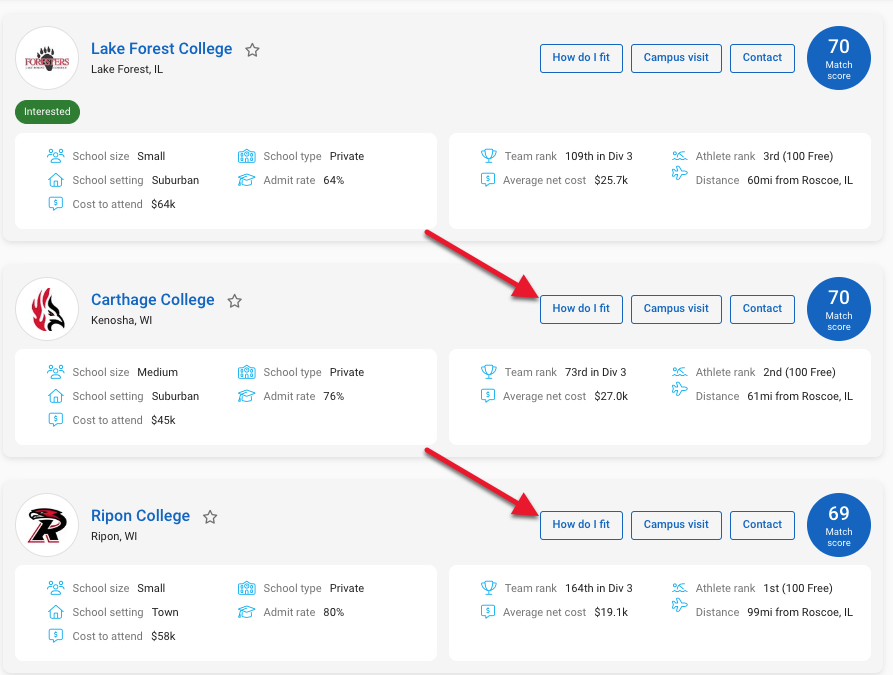Screen dimensions: 893x675
Task: Click Ripon admit rate graduation cap icon
Action: point(246,612)
